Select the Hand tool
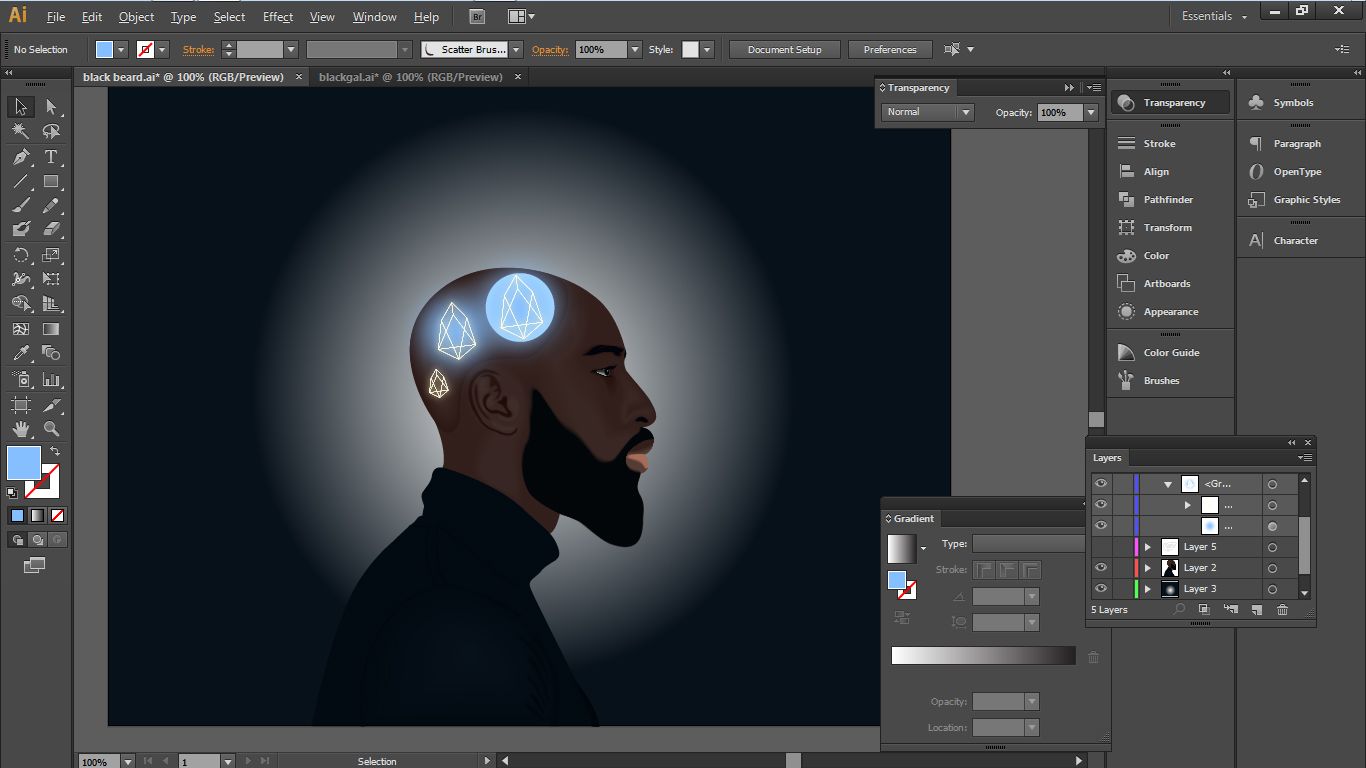Image resolution: width=1366 pixels, height=768 pixels. pos(21,429)
